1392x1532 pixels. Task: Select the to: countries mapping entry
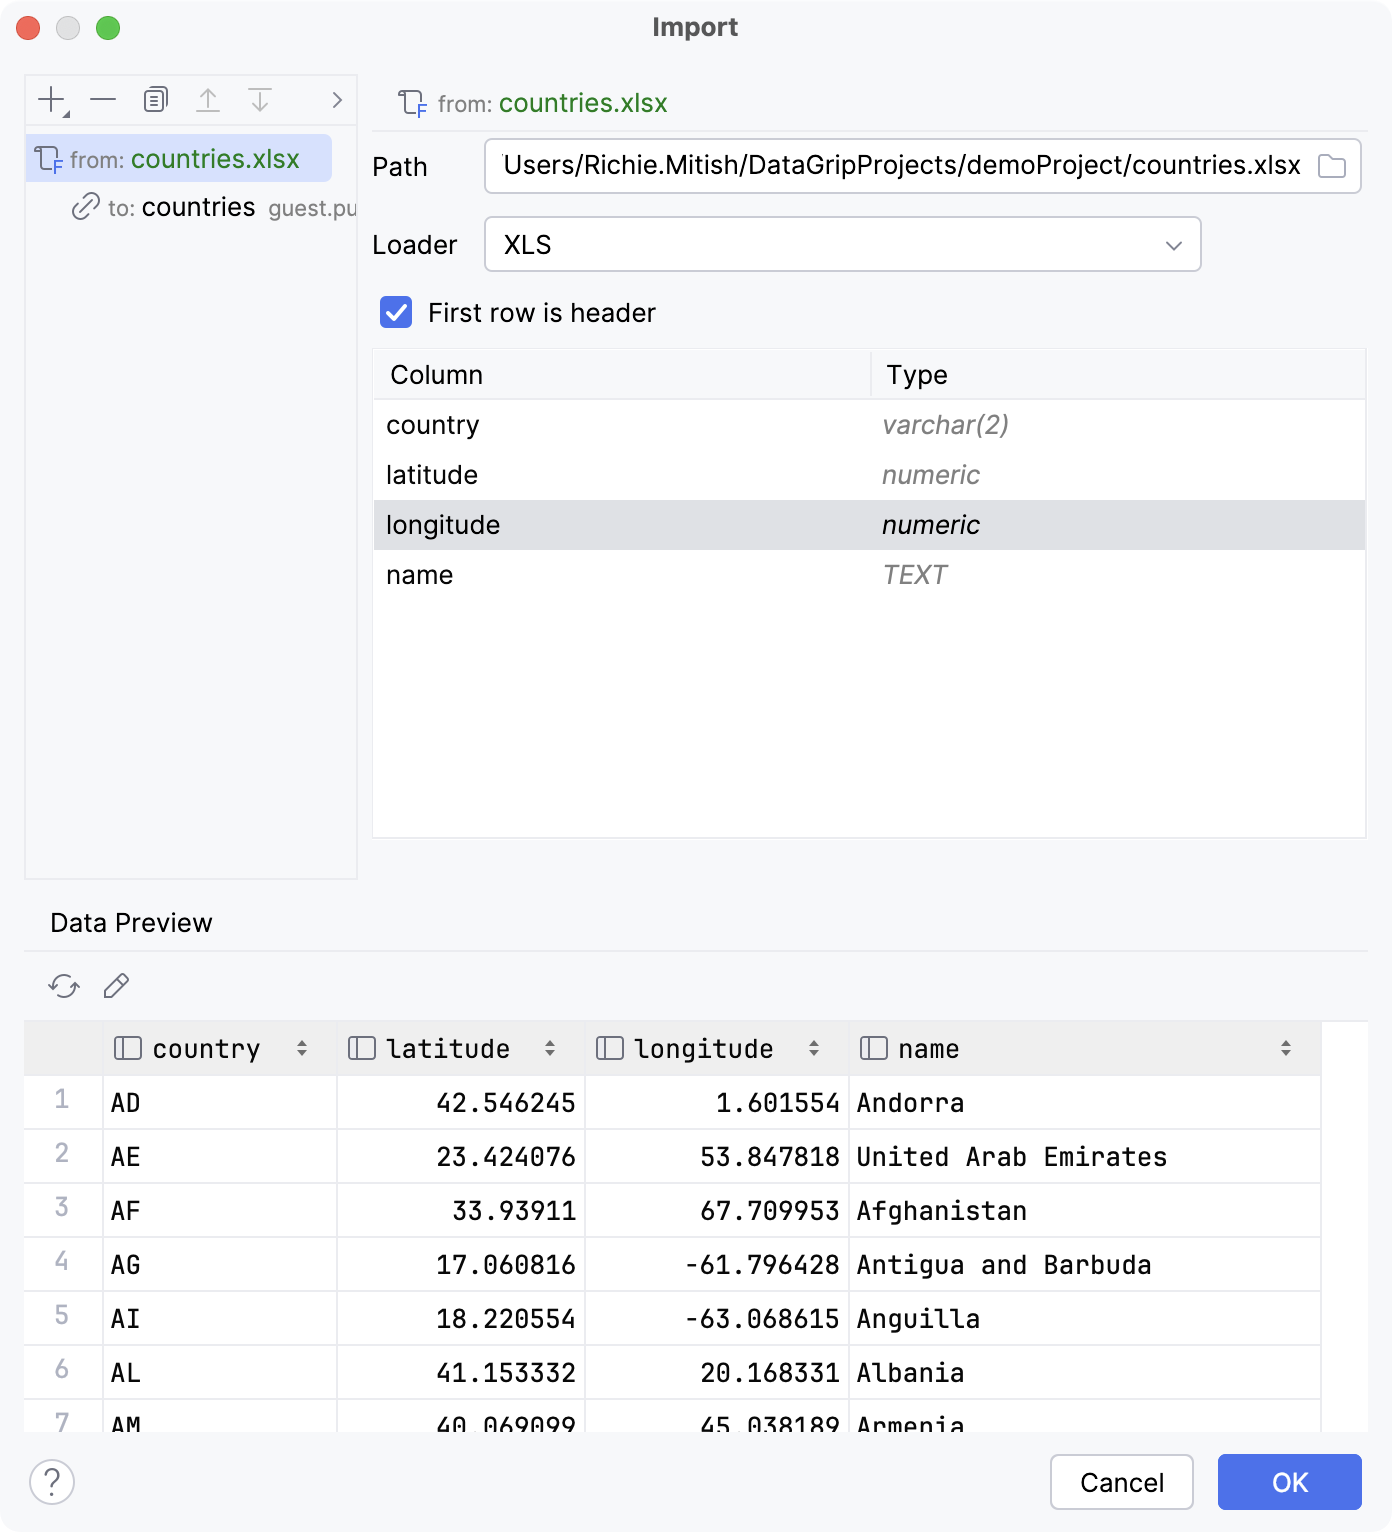coord(197,207)
